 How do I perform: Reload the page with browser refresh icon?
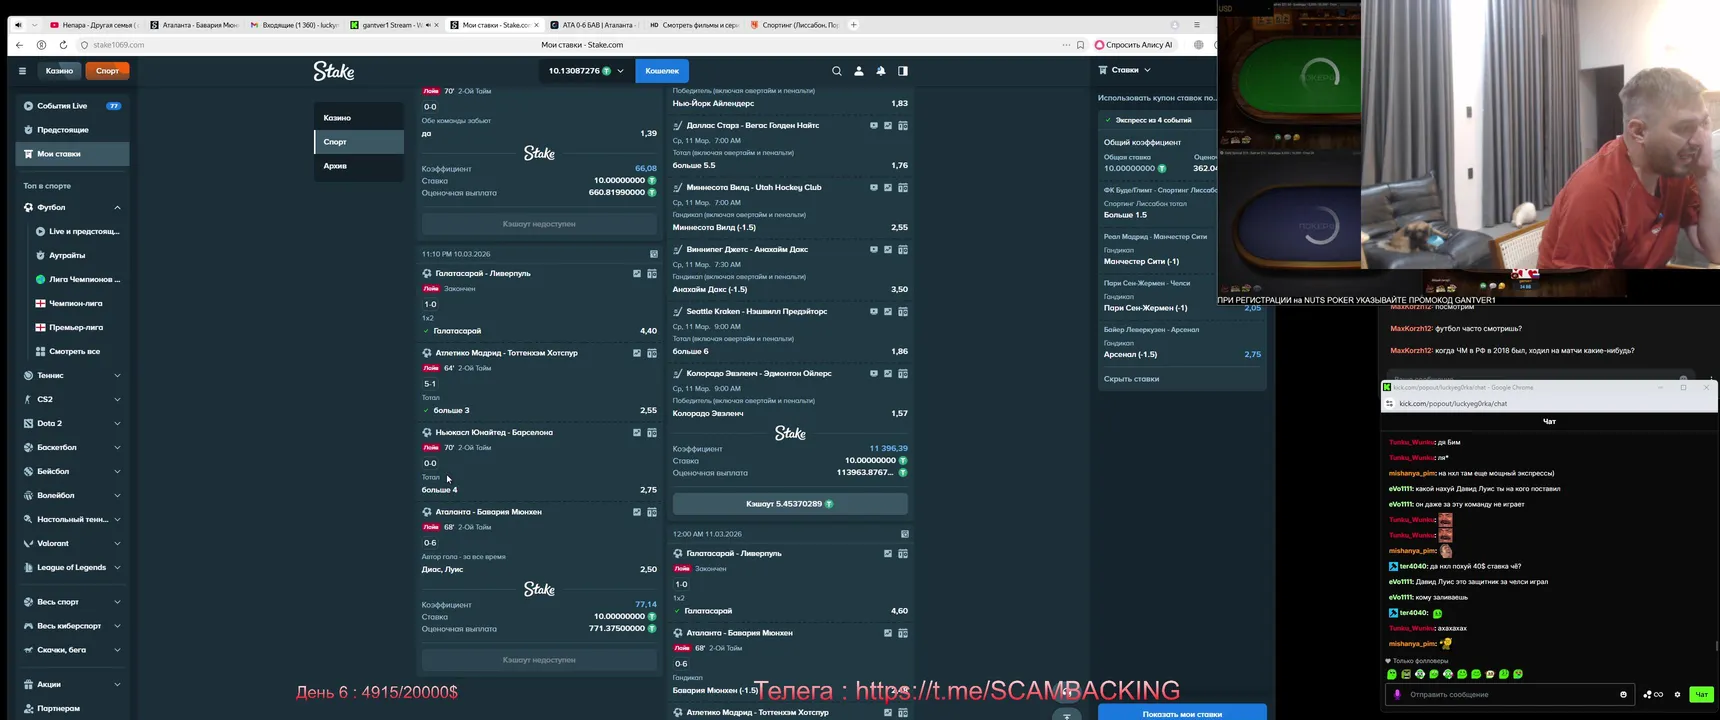click(63, 45)
